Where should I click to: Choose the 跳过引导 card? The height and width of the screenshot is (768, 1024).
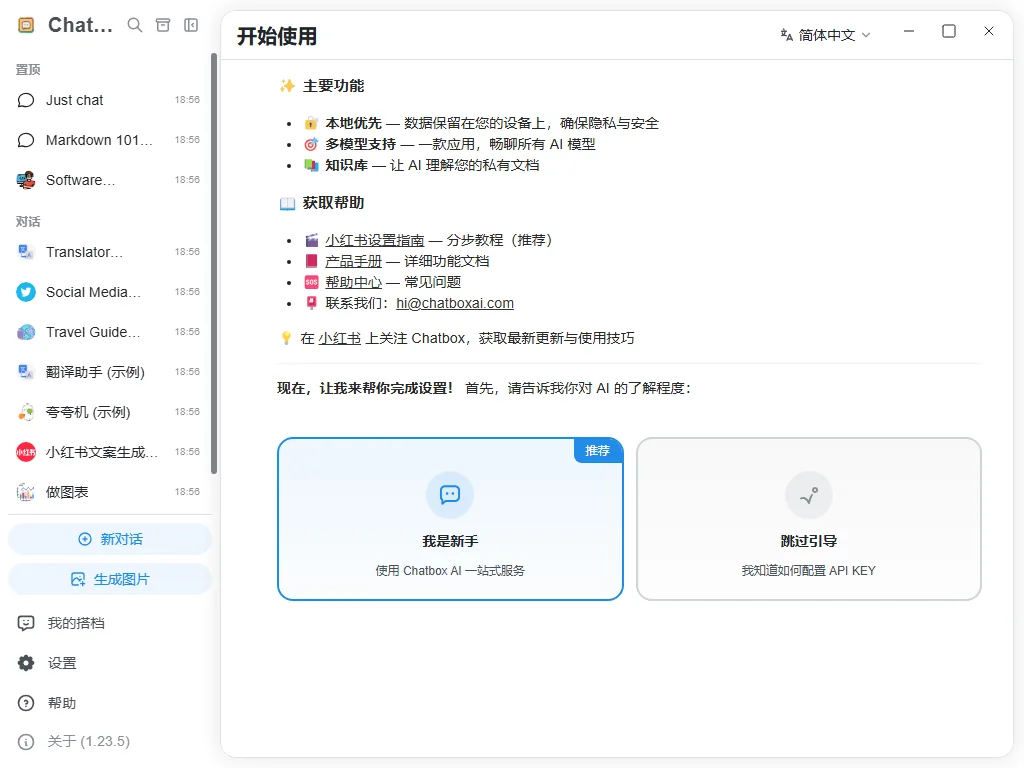tap(808, 519)
